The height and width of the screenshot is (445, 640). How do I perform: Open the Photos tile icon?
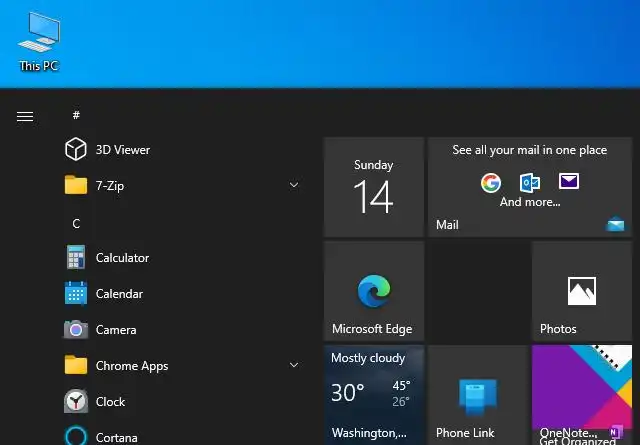tap(582, 291)
